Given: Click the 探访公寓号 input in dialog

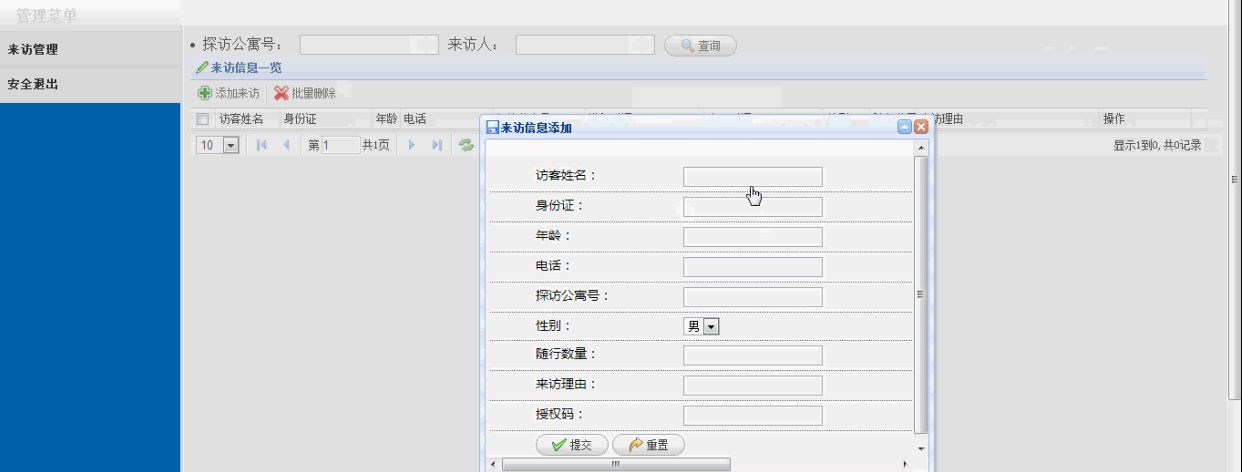Looking at the screenshot, I should (753, 297).
